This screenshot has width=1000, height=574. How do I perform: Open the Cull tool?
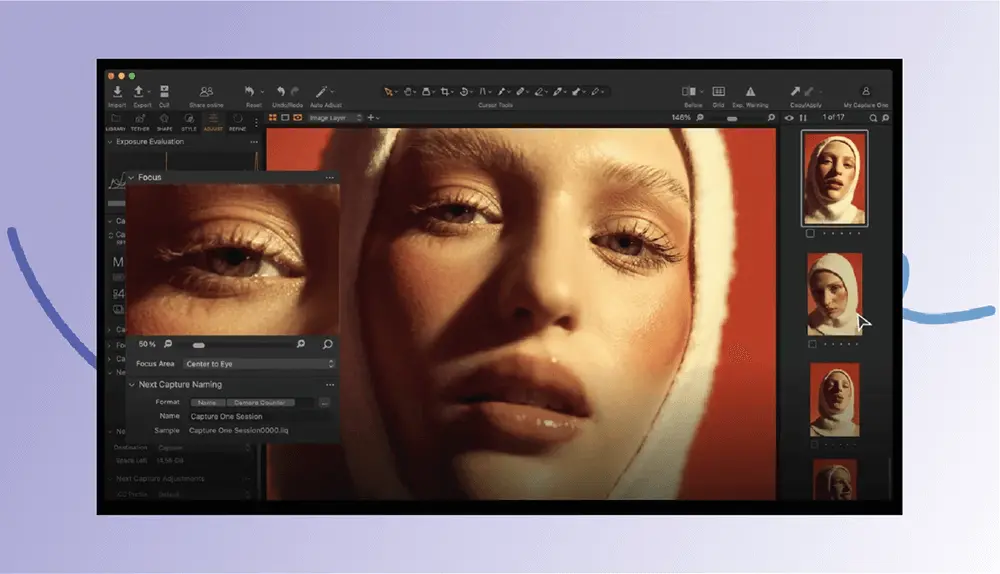coord(164,92)
